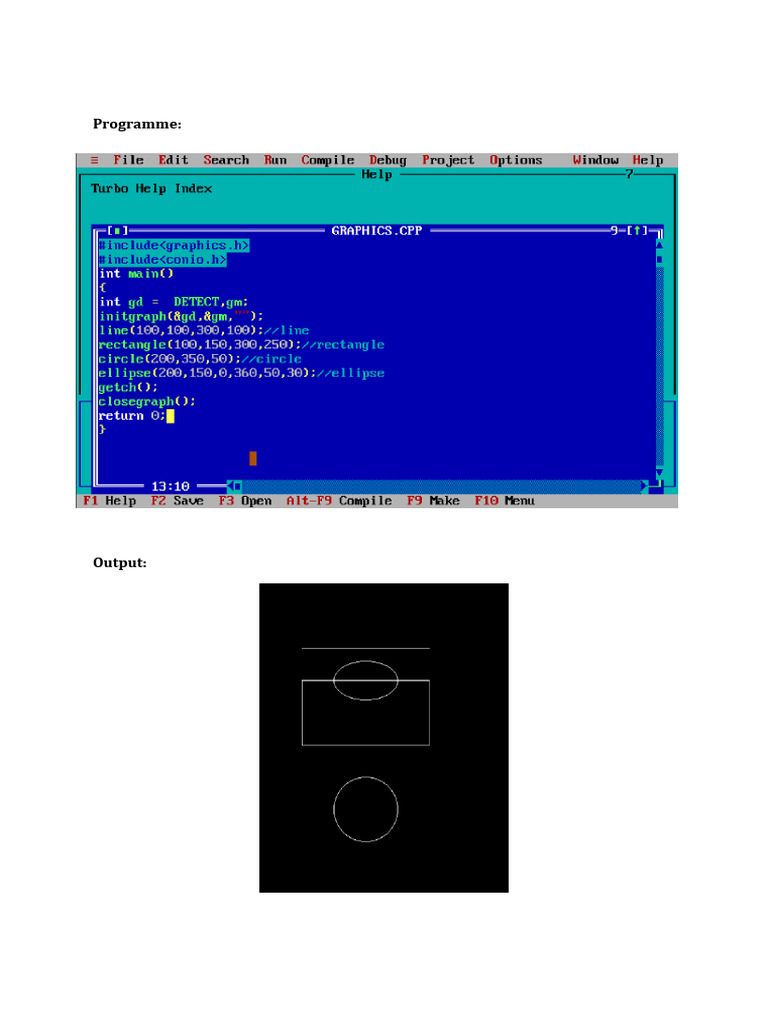Click F9 Make in status bar
768x1024 pixels.
[433, 501]
